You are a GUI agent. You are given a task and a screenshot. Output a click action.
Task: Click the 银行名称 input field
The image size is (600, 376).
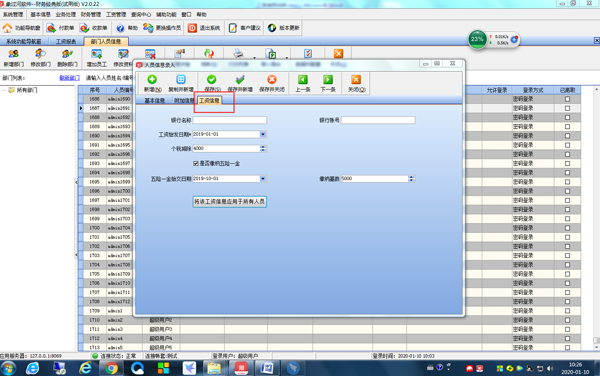[230, 120]
